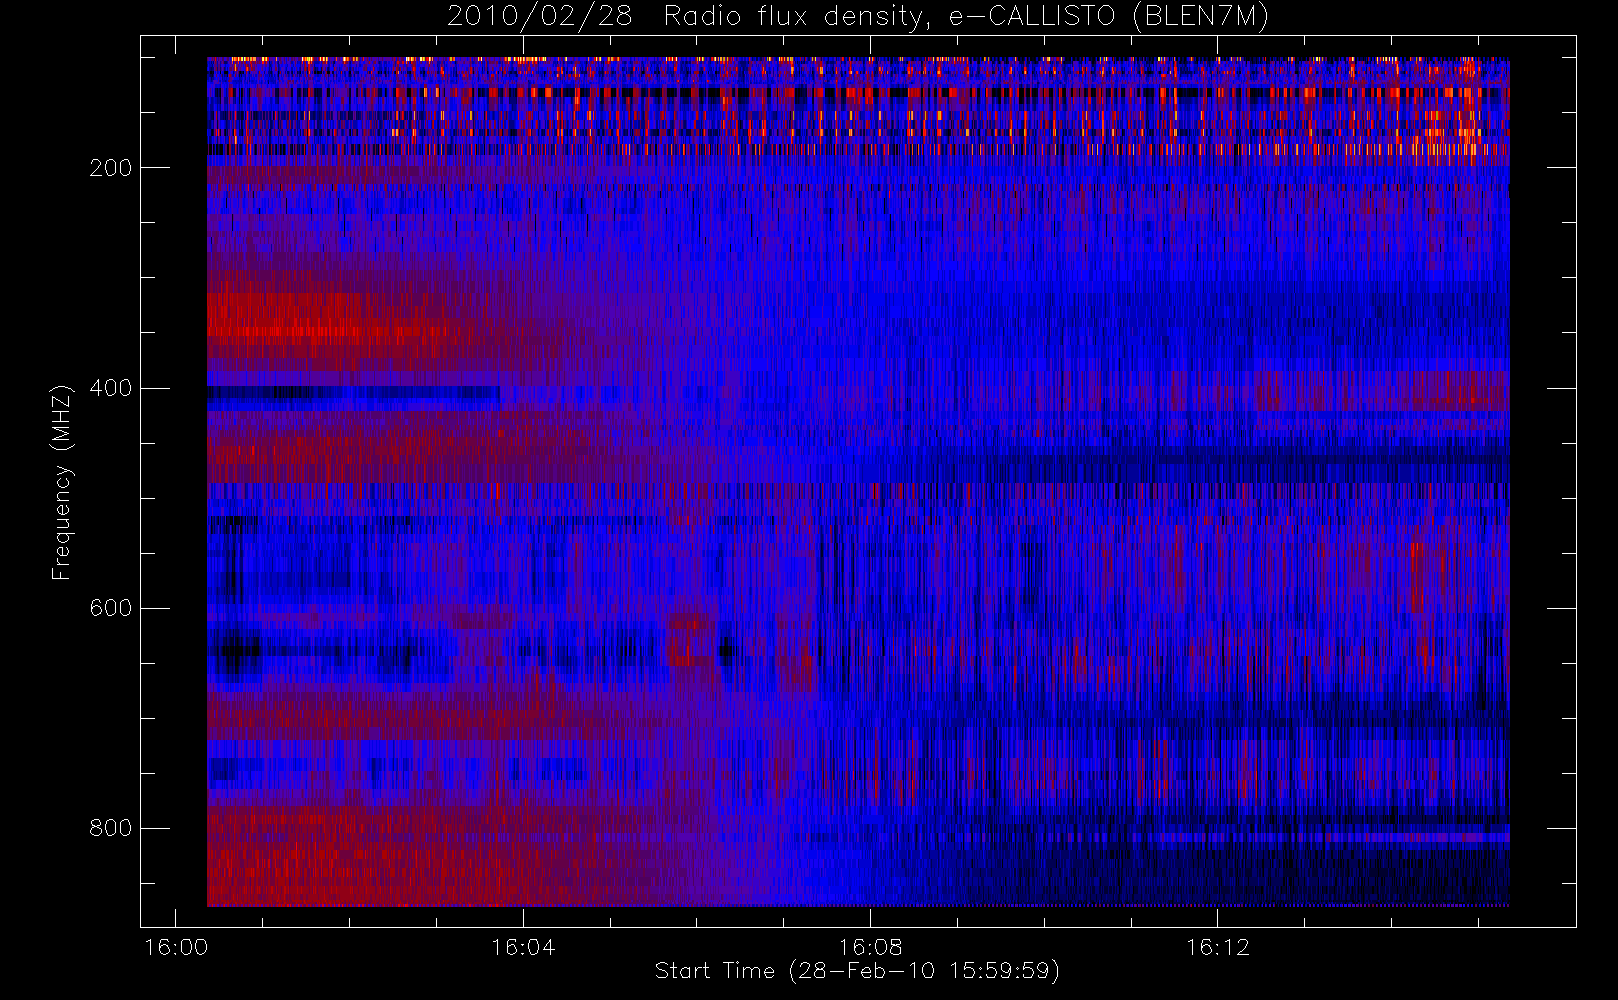Viewport: 1618px width, 1000px height.
Task: Click the 16:00 time tick label
Action: tap(176, 947)
